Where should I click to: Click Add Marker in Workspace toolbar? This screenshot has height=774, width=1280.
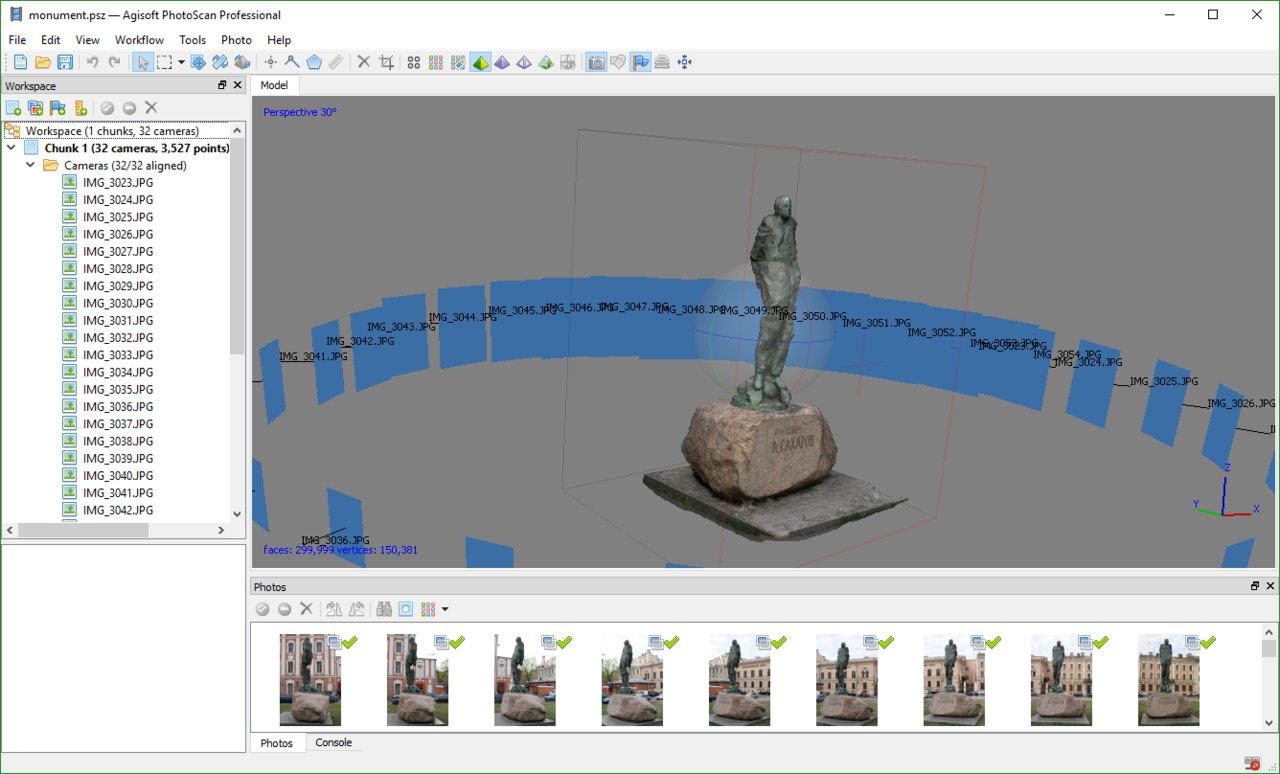pos(58,108)
